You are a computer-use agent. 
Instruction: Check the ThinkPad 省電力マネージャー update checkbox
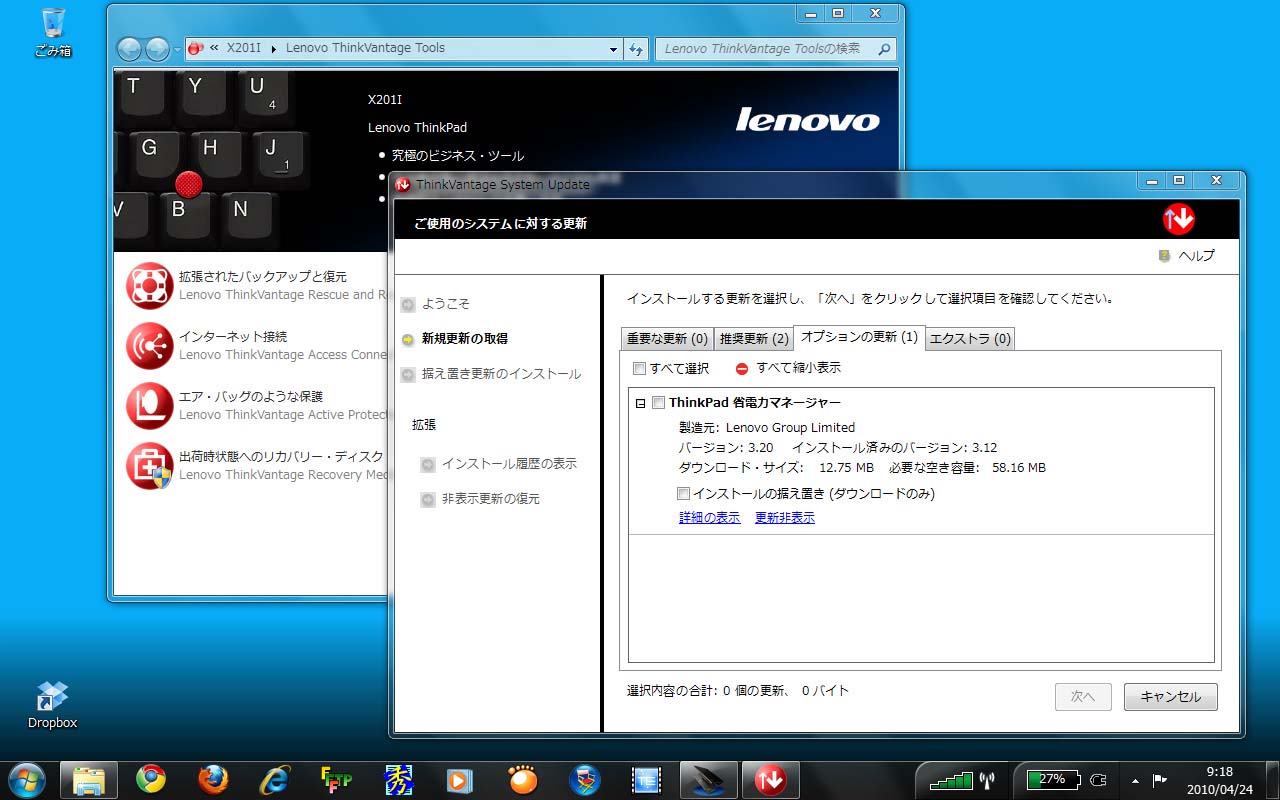click(658, 403)
